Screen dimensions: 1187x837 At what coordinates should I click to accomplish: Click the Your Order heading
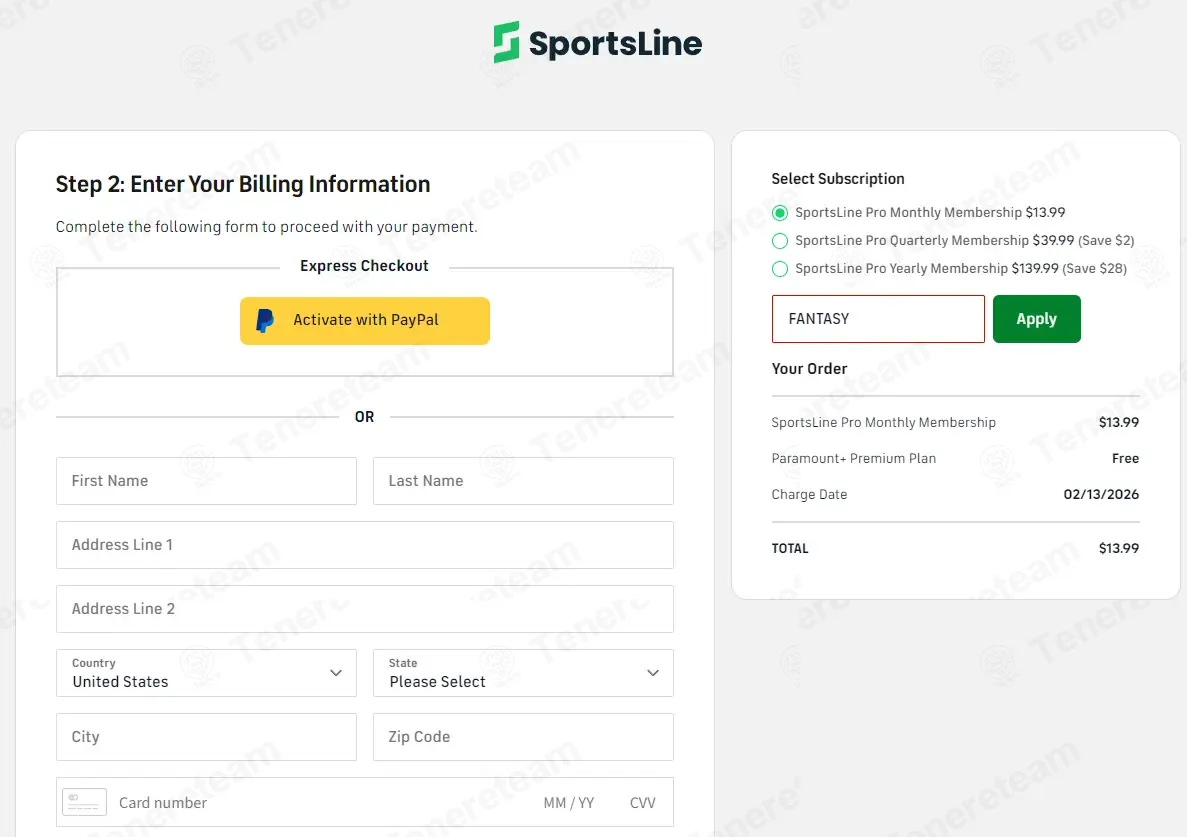tap(809, 369)
